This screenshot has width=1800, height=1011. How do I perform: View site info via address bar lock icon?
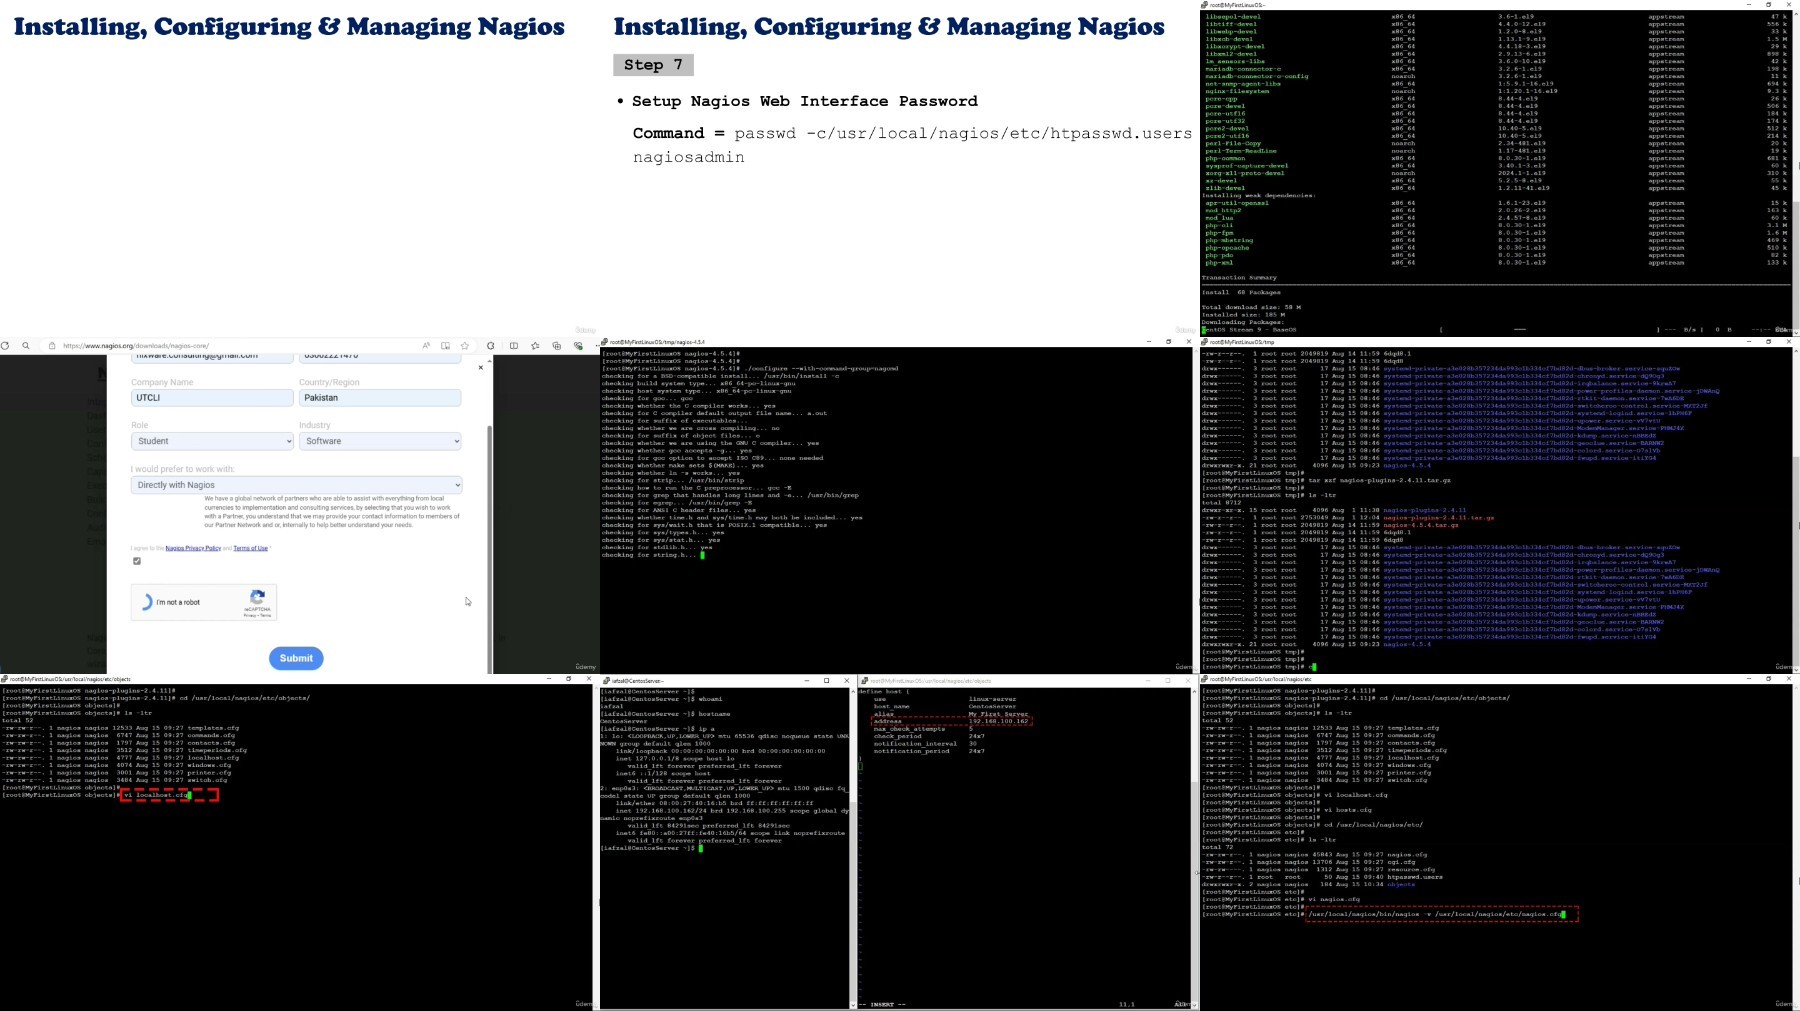(52, 346)
